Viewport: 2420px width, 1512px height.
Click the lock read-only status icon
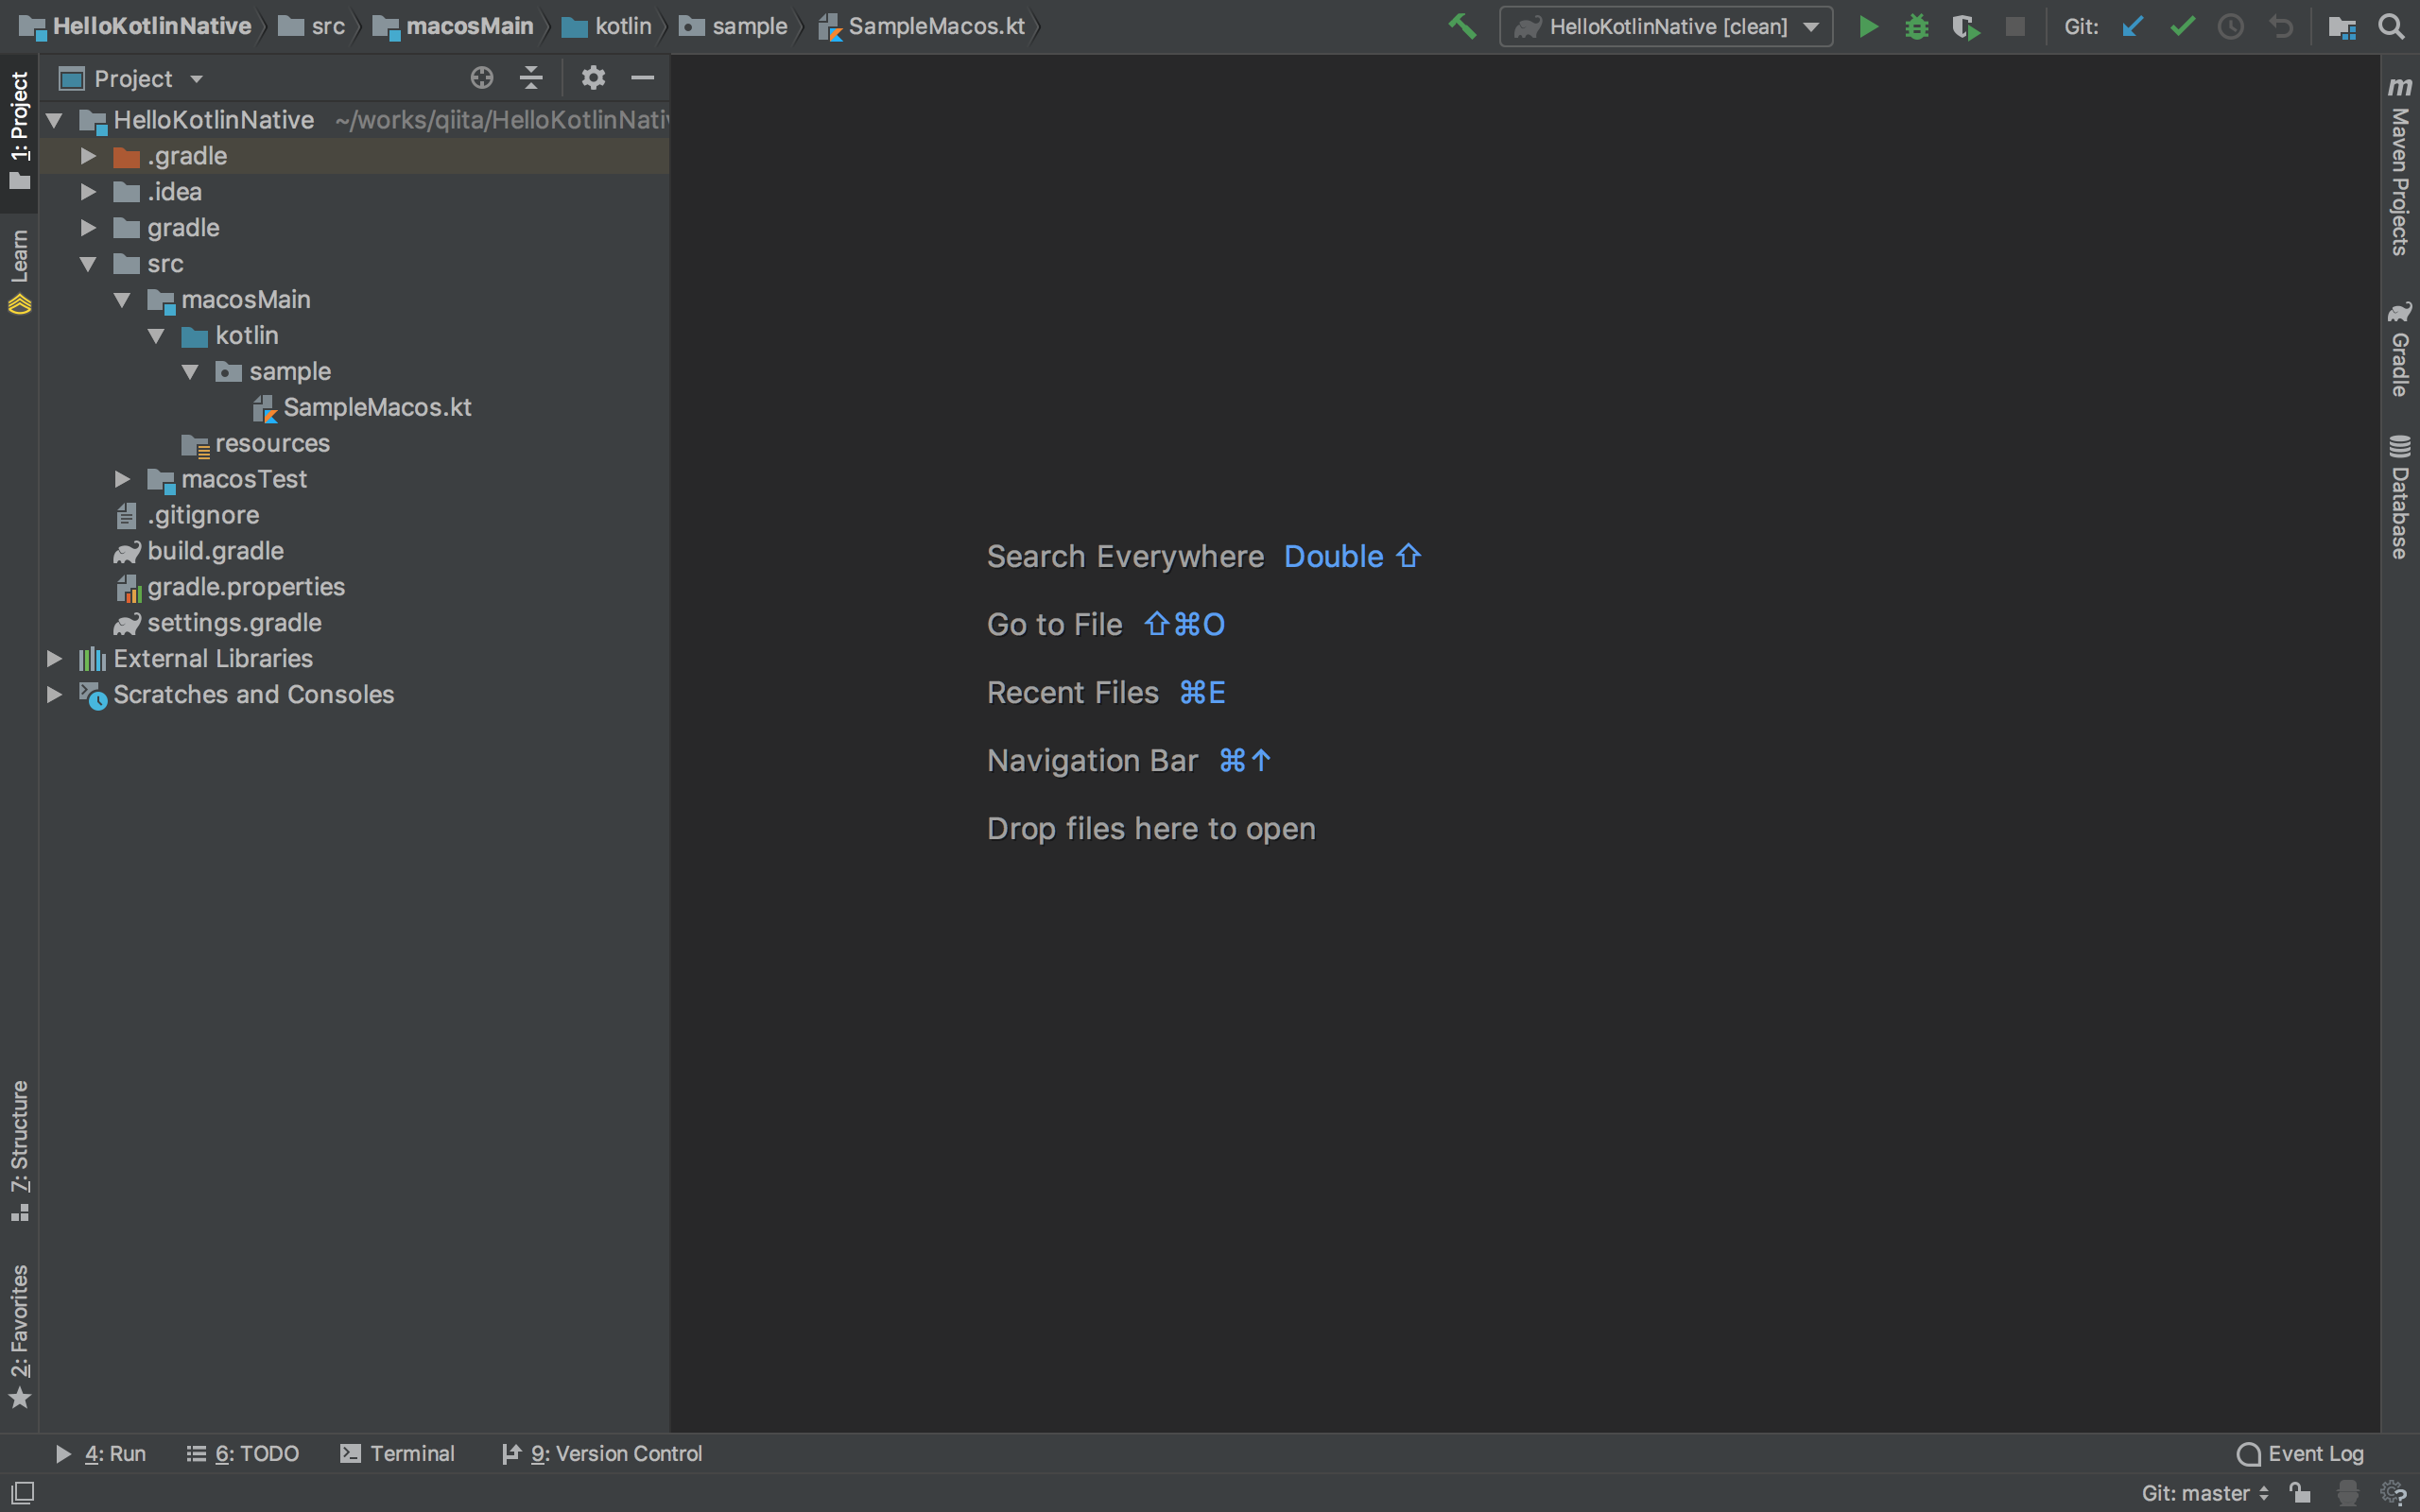pos(2300,1492)
